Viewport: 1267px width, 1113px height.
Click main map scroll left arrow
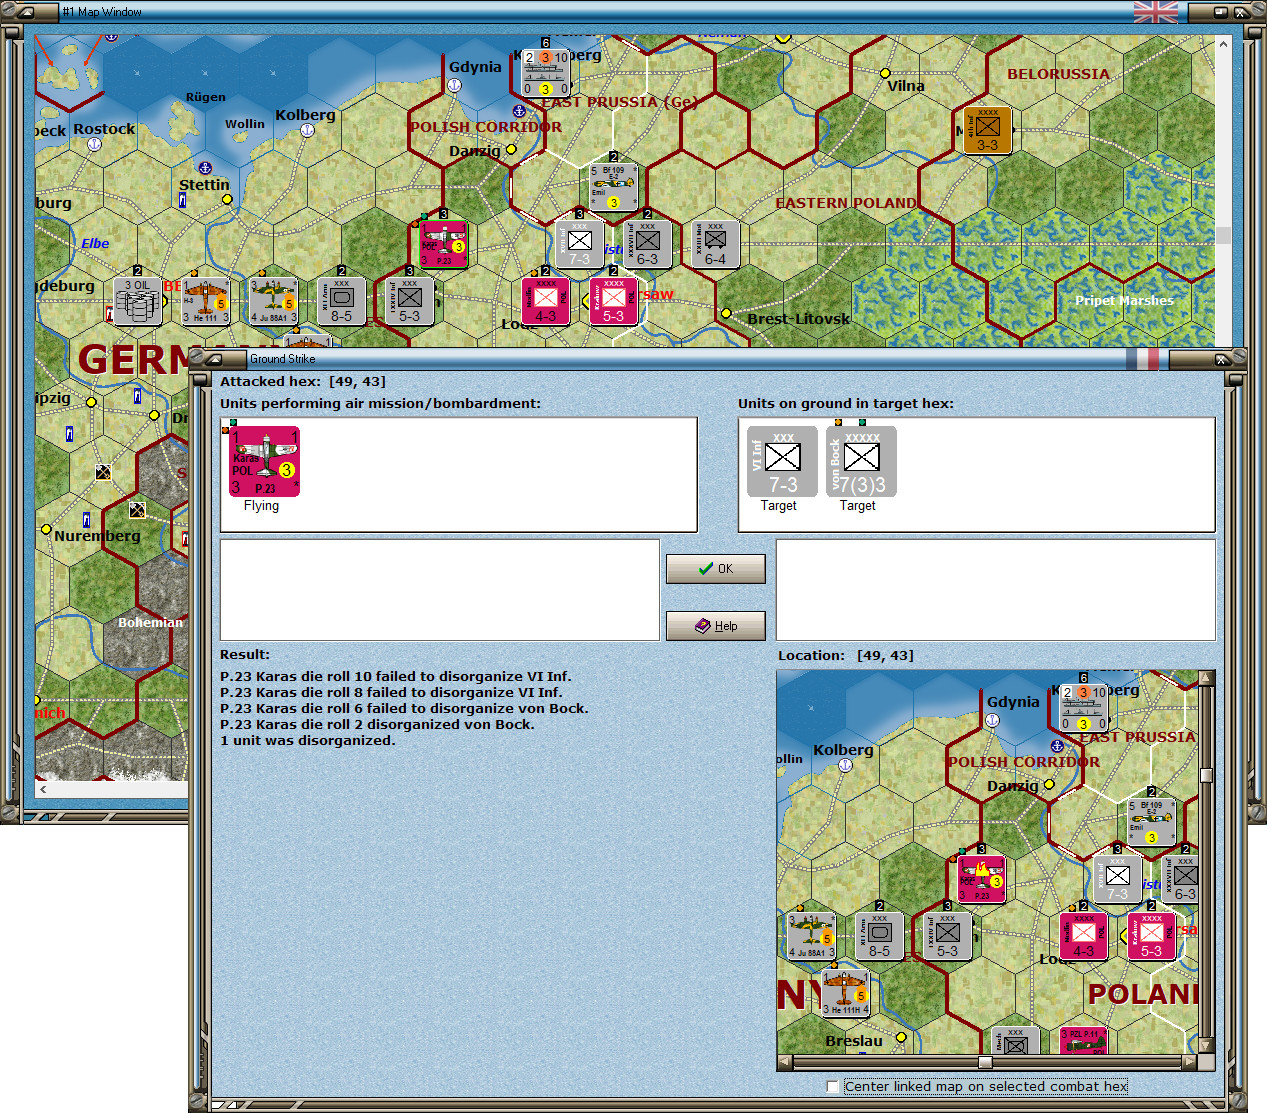tap(43, 789)
